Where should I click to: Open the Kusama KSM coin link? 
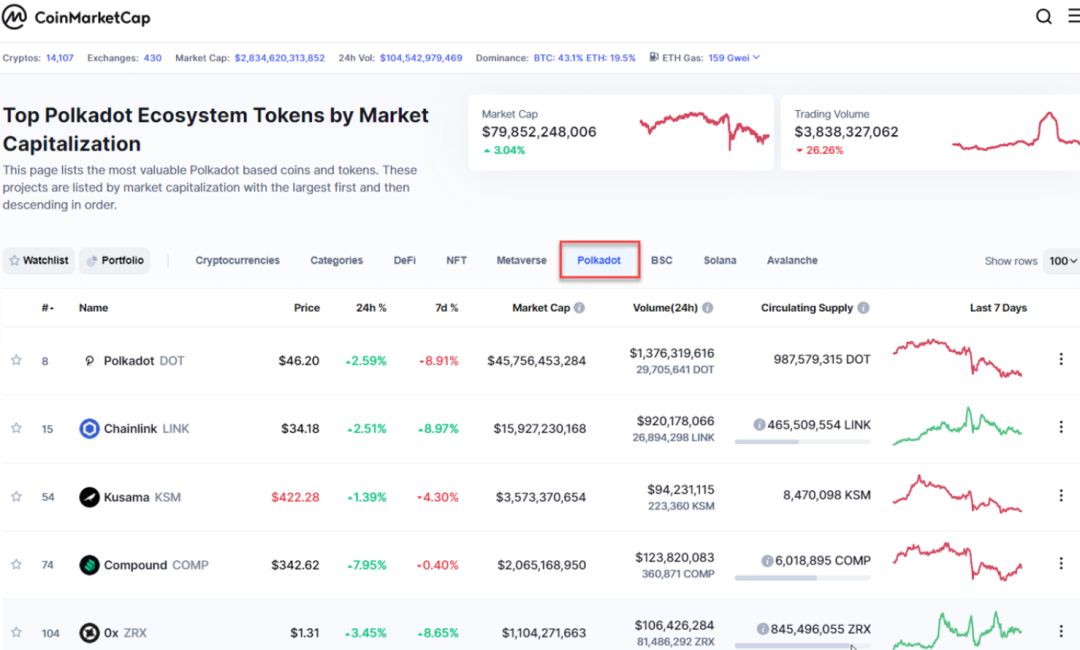click(142, 497)
